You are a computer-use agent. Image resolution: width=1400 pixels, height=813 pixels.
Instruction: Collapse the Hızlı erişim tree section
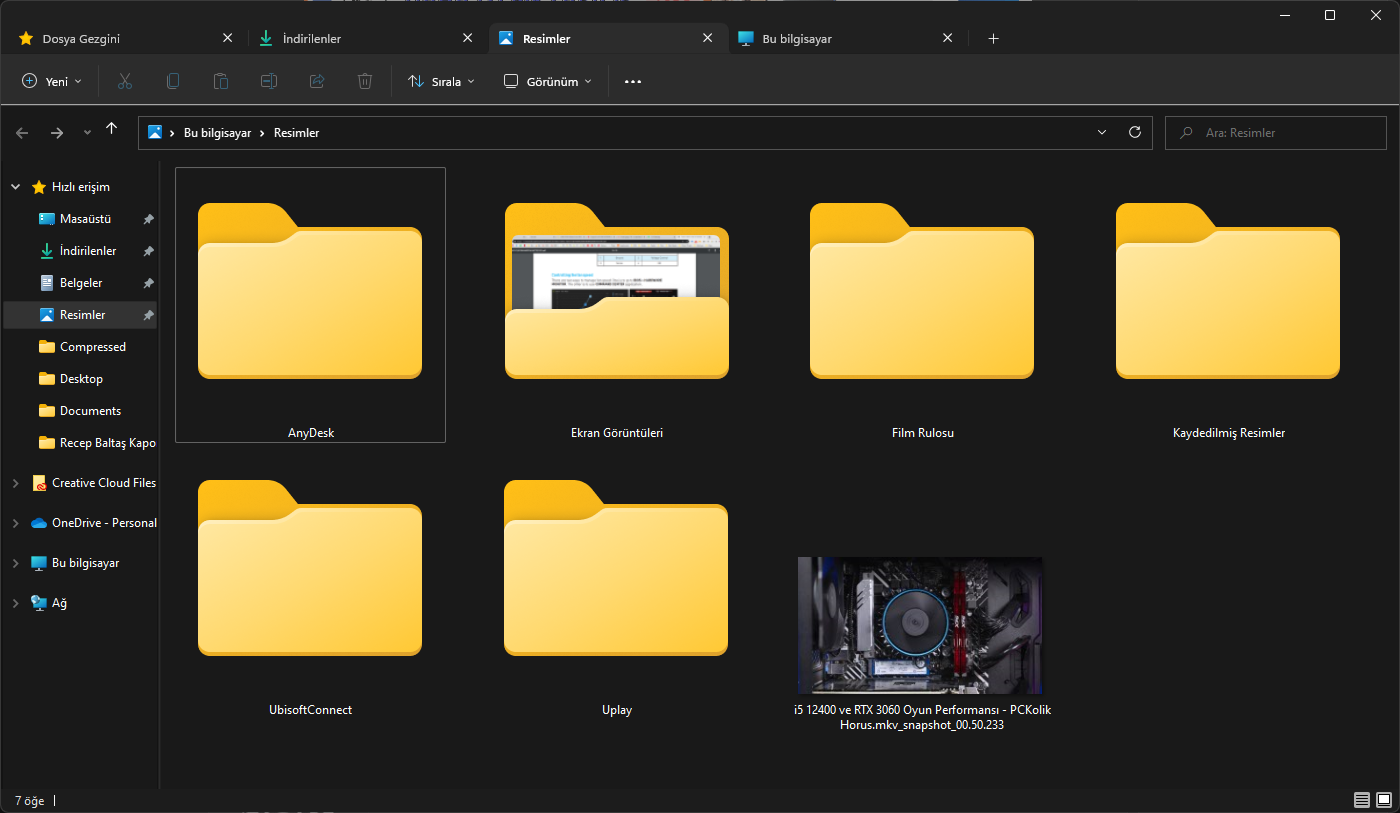(15, 187)
